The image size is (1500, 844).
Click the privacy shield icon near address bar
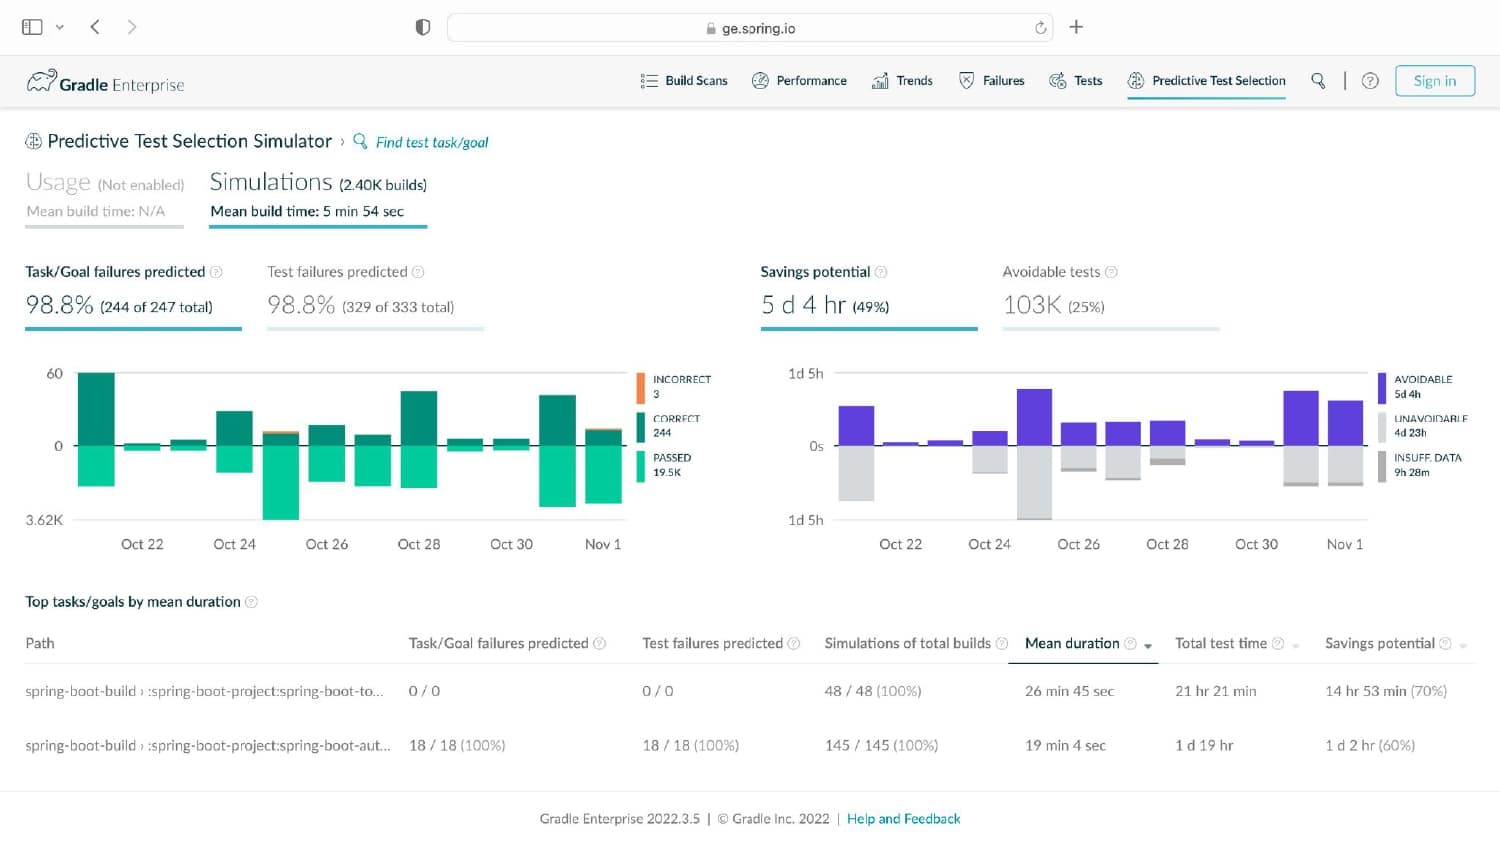pyautogui.click(x=423, y=27)
